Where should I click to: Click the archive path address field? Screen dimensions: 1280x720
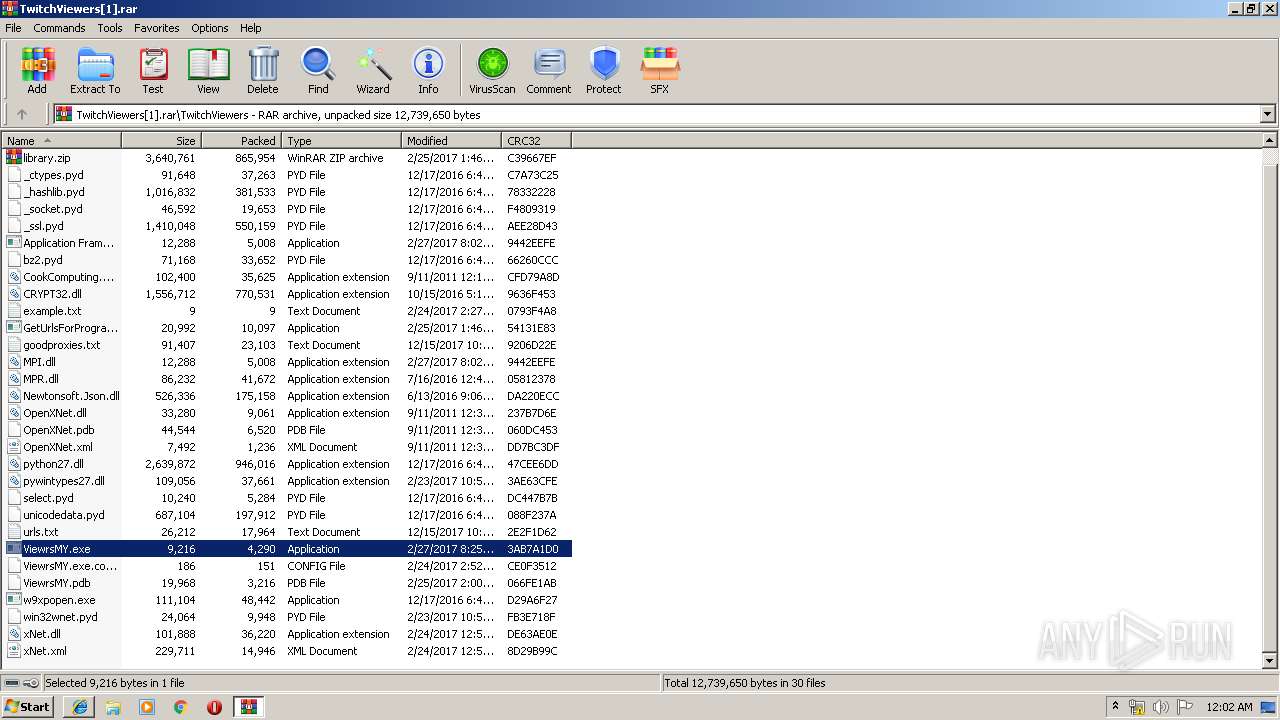pos(657,114)
